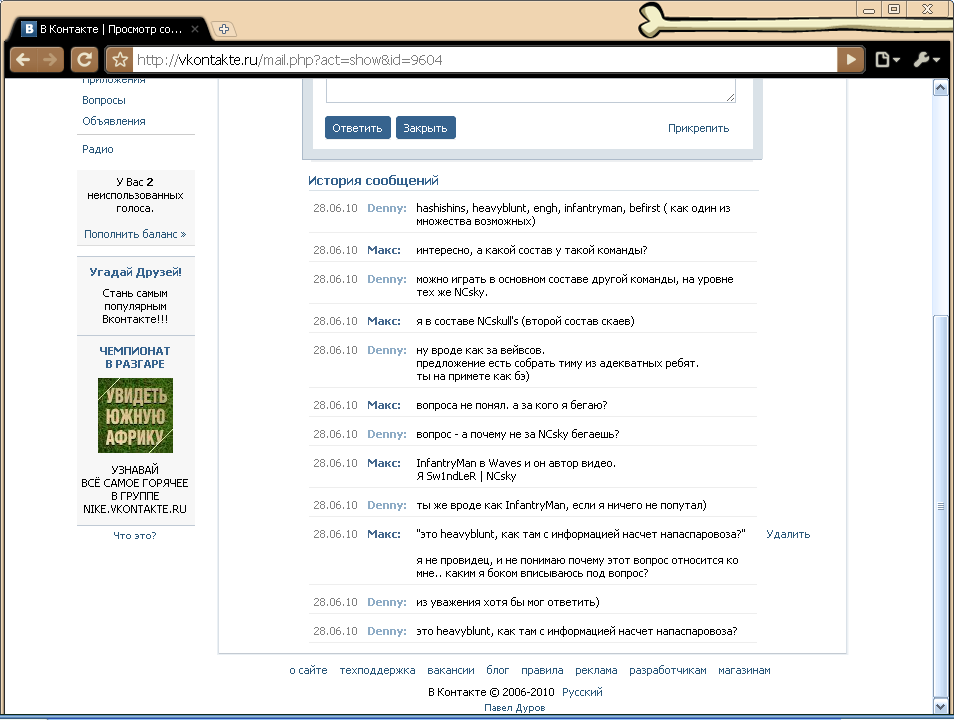This screenshot has width=954, height=720.
Task: Click the Ответить button
Action: coord(357,128)
